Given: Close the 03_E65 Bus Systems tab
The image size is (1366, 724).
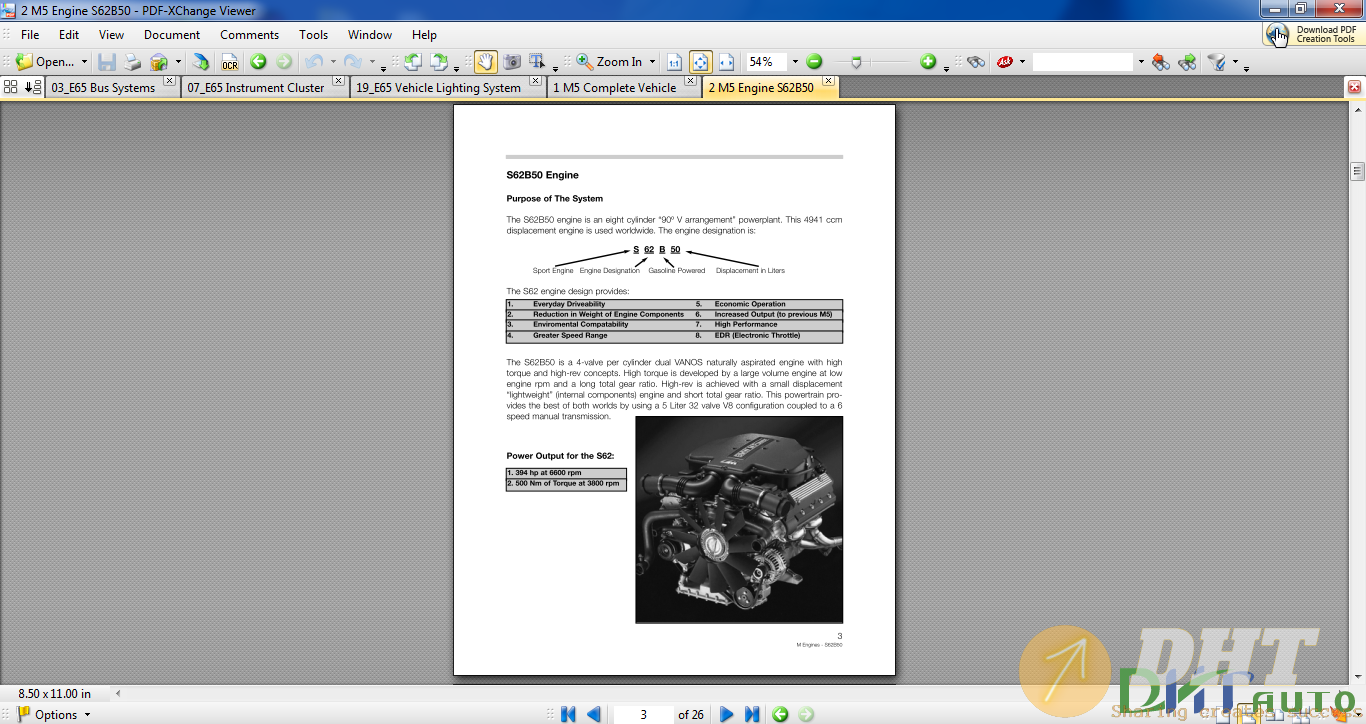Looking at the screenshot, I should click(169, 81).
